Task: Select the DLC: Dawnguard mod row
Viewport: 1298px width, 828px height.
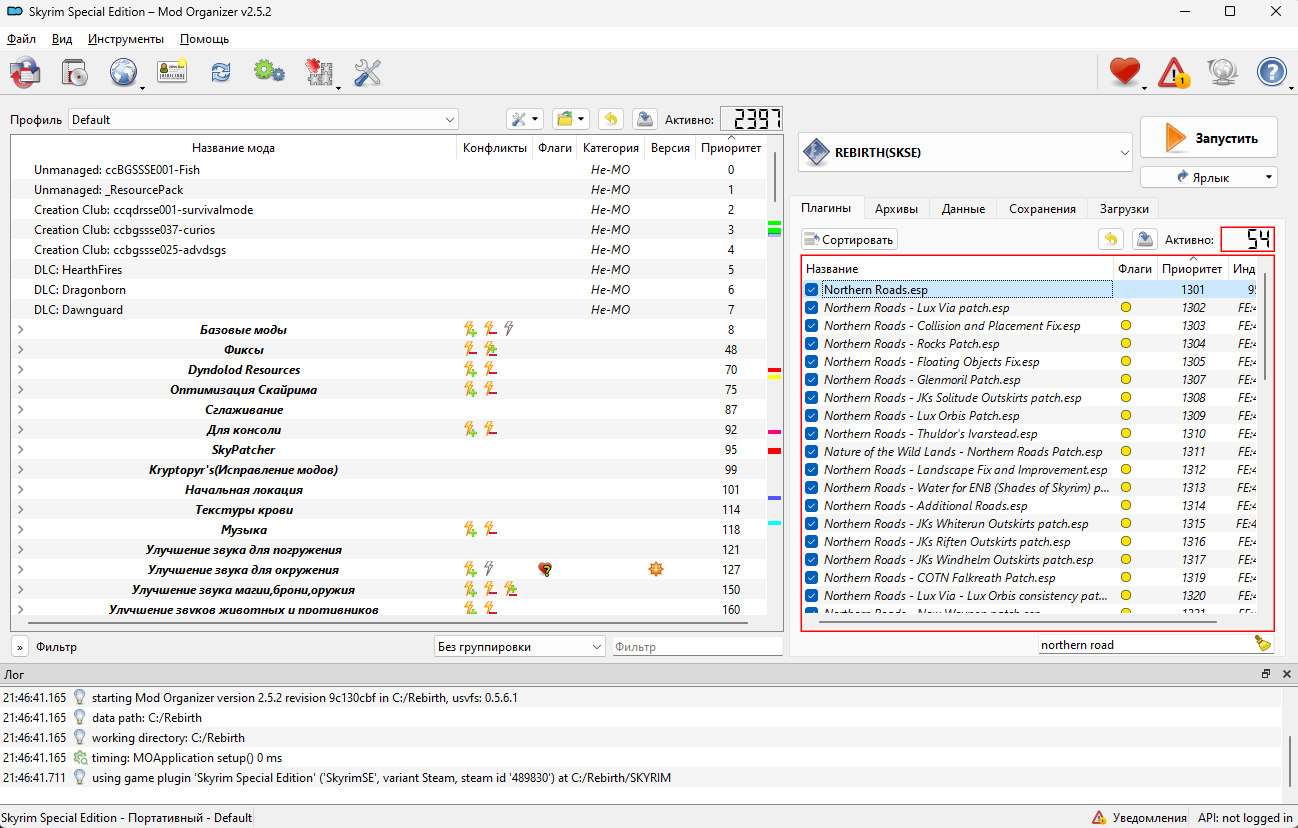Action: (x=388, y=310)
